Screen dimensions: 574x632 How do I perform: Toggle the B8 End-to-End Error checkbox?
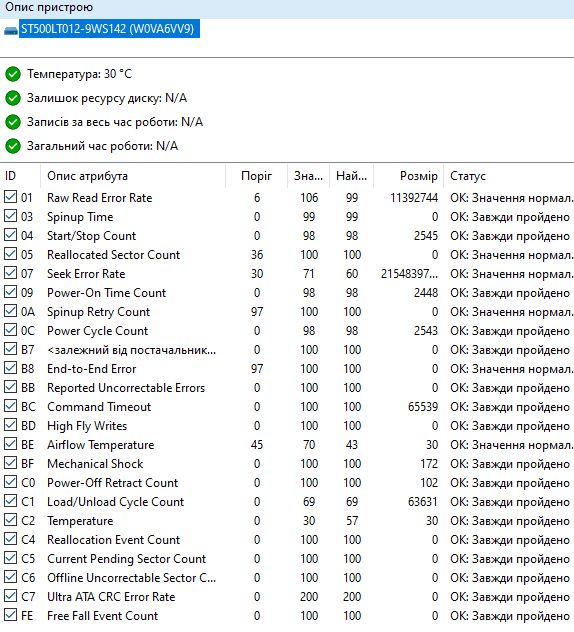tap(10, 368)
